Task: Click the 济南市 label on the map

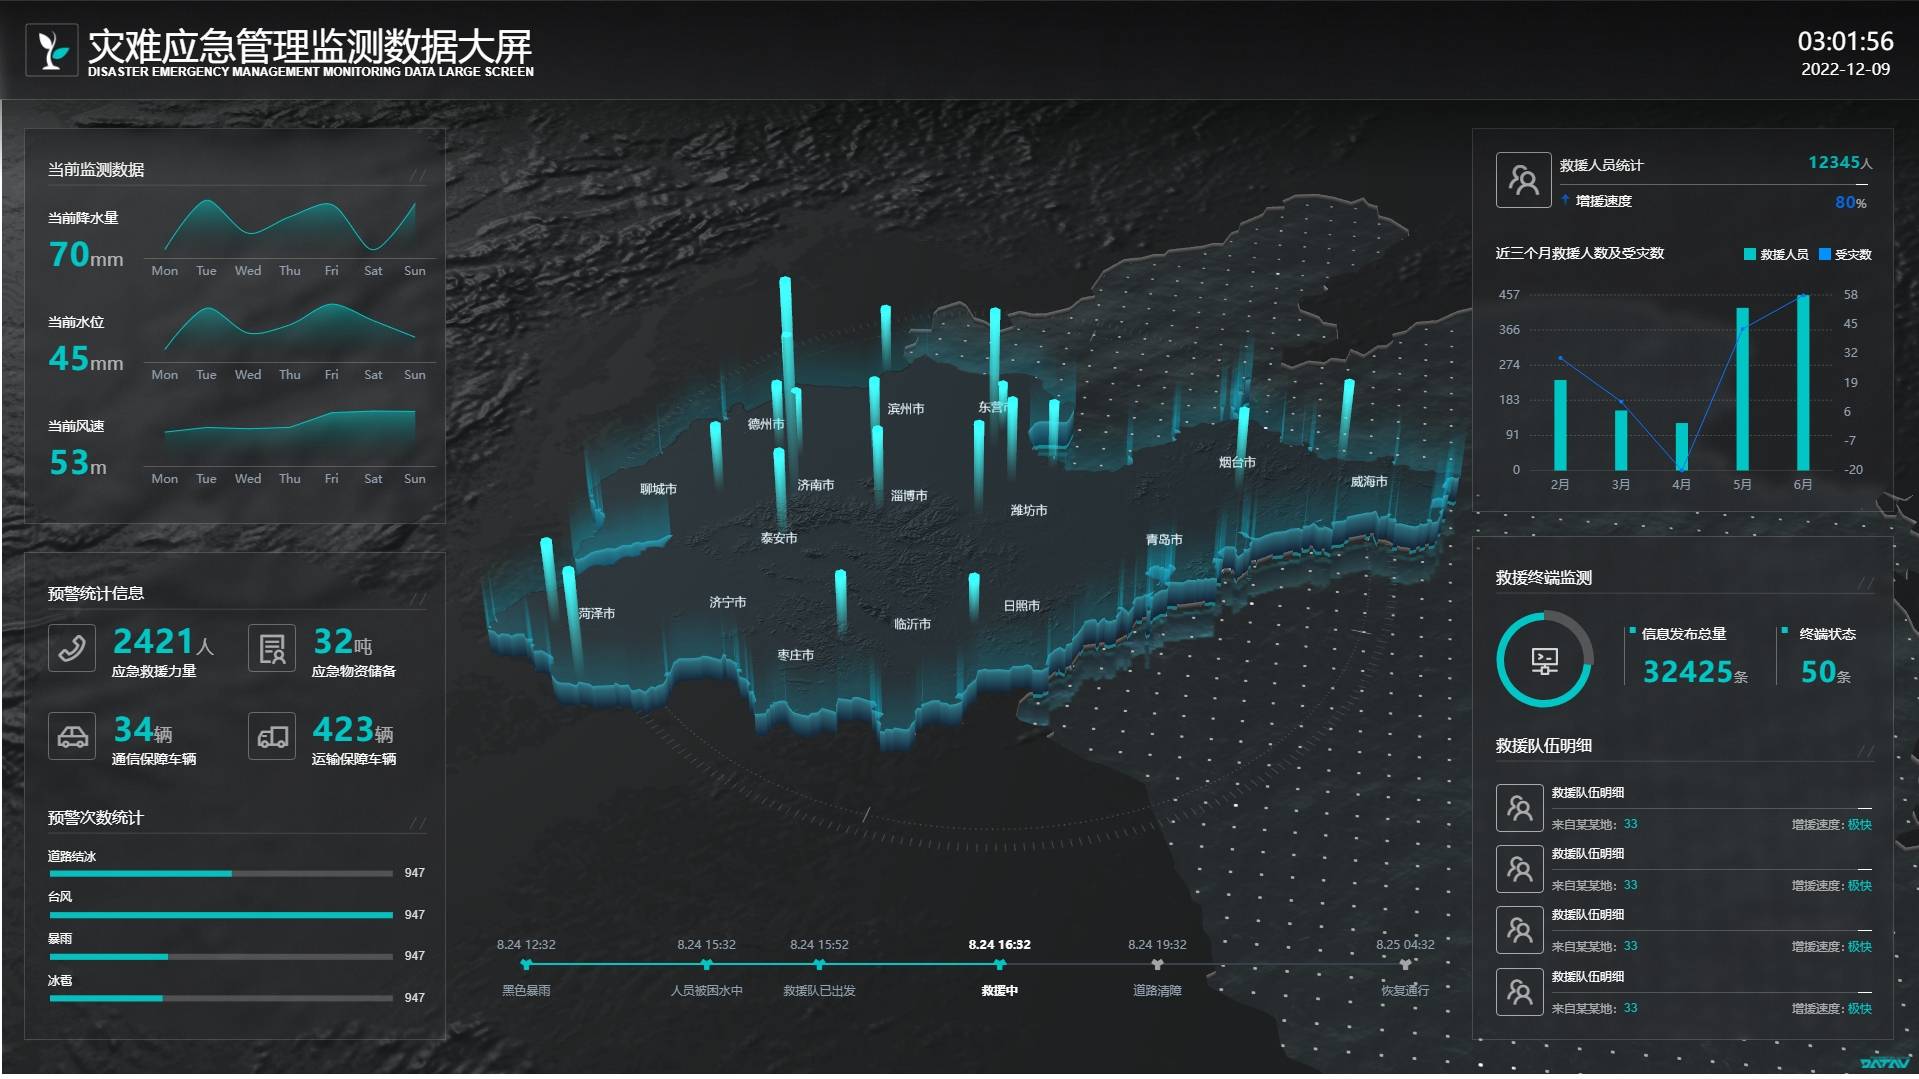Action: pos(815,485)
